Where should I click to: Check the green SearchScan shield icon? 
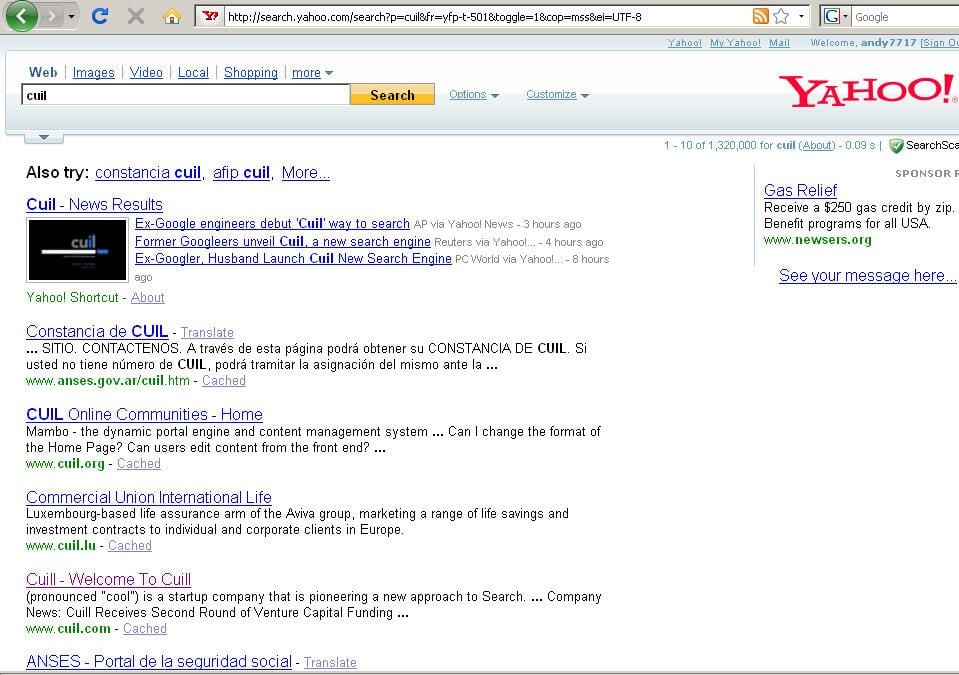click(896, 146)
